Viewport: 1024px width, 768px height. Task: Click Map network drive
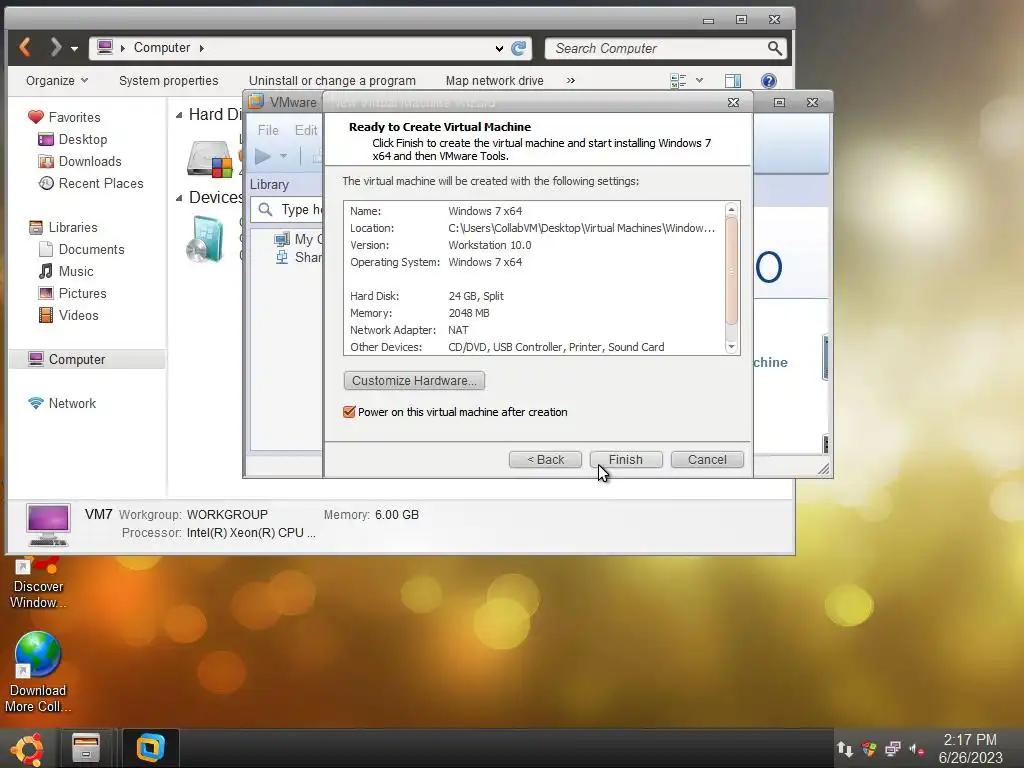[x=494, y=81]
